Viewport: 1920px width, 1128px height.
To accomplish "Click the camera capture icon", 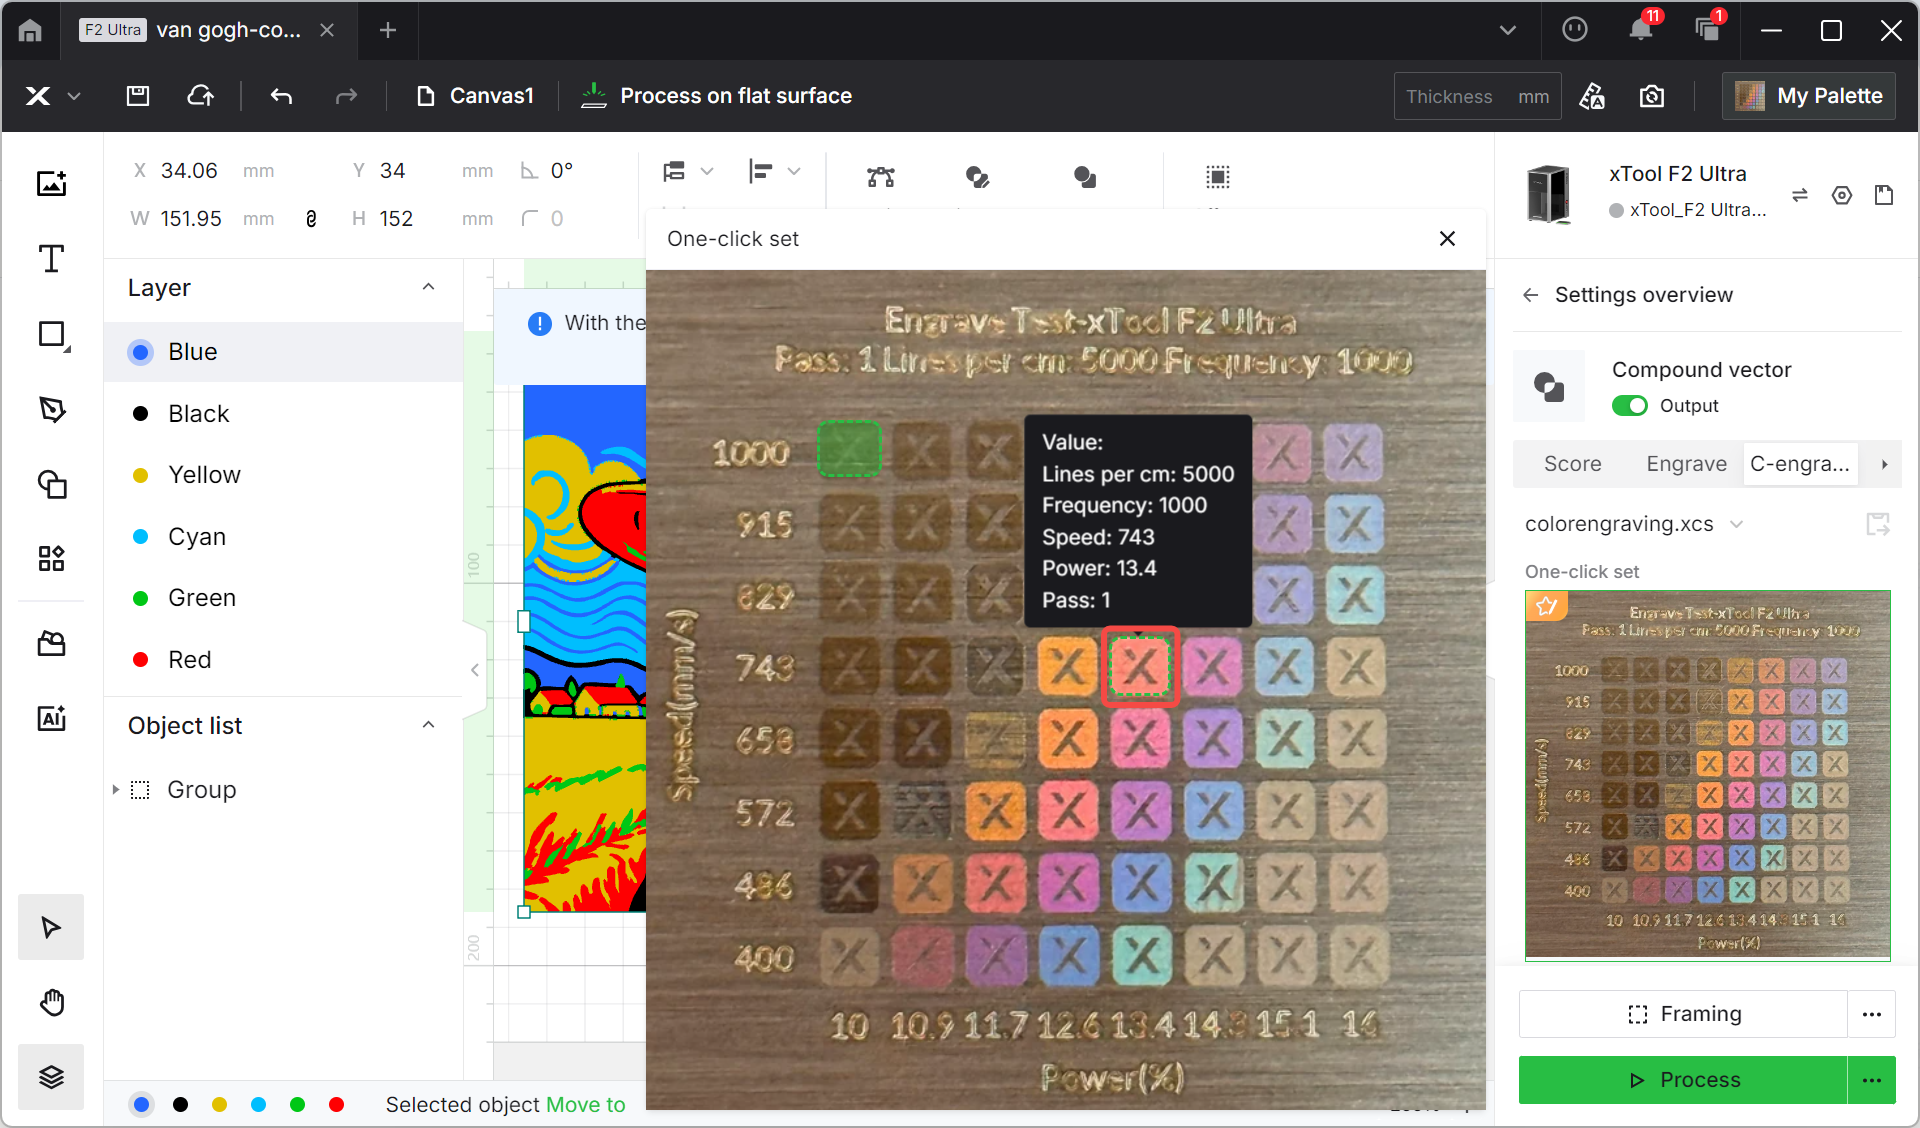I will [1652, 96].
